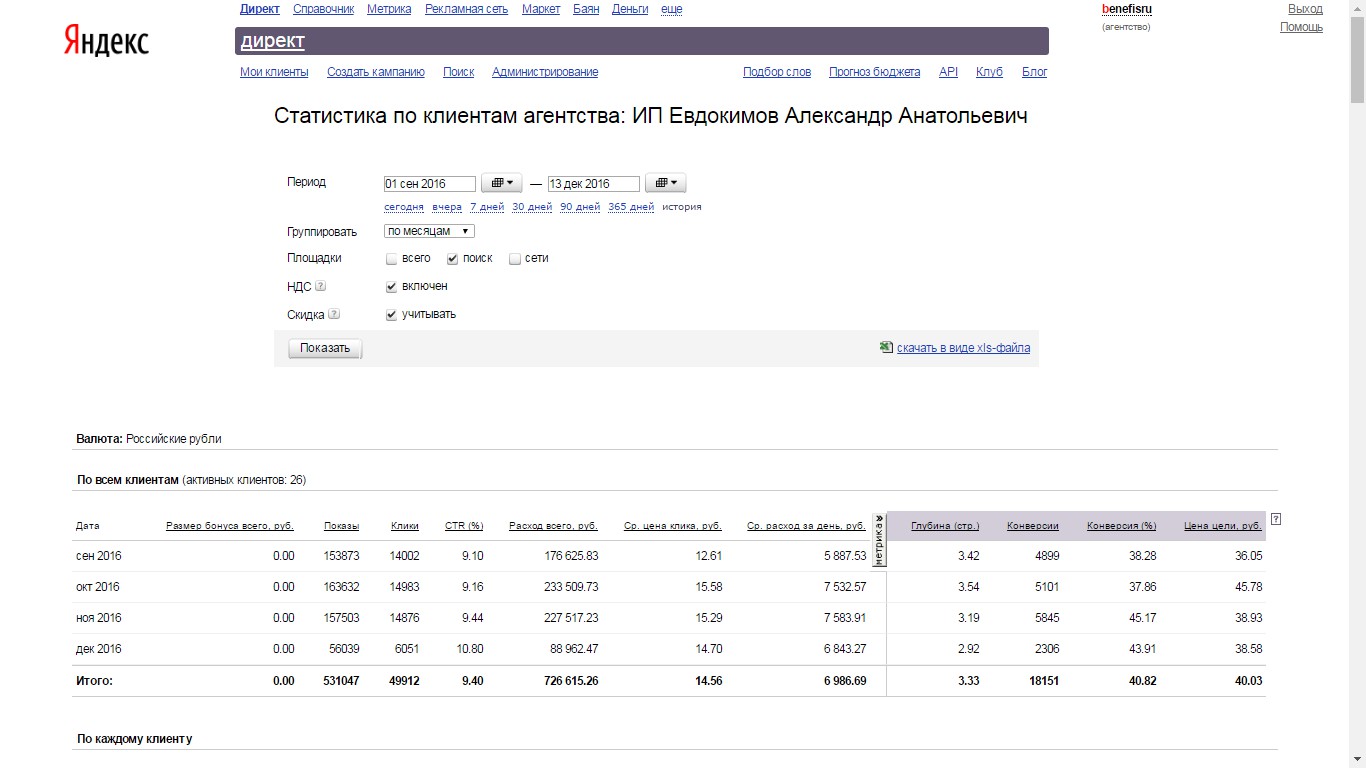Open Помощь help link
The image size is (1366, 768).
[x=1301, y=27]
